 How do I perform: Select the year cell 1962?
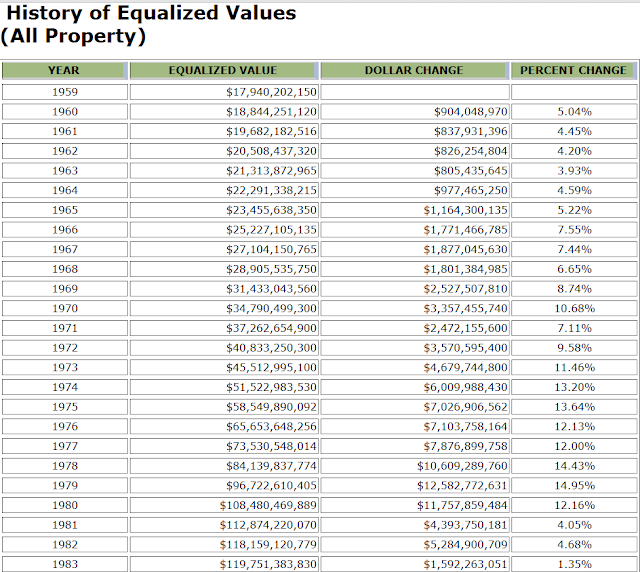[x=65, y=151]
